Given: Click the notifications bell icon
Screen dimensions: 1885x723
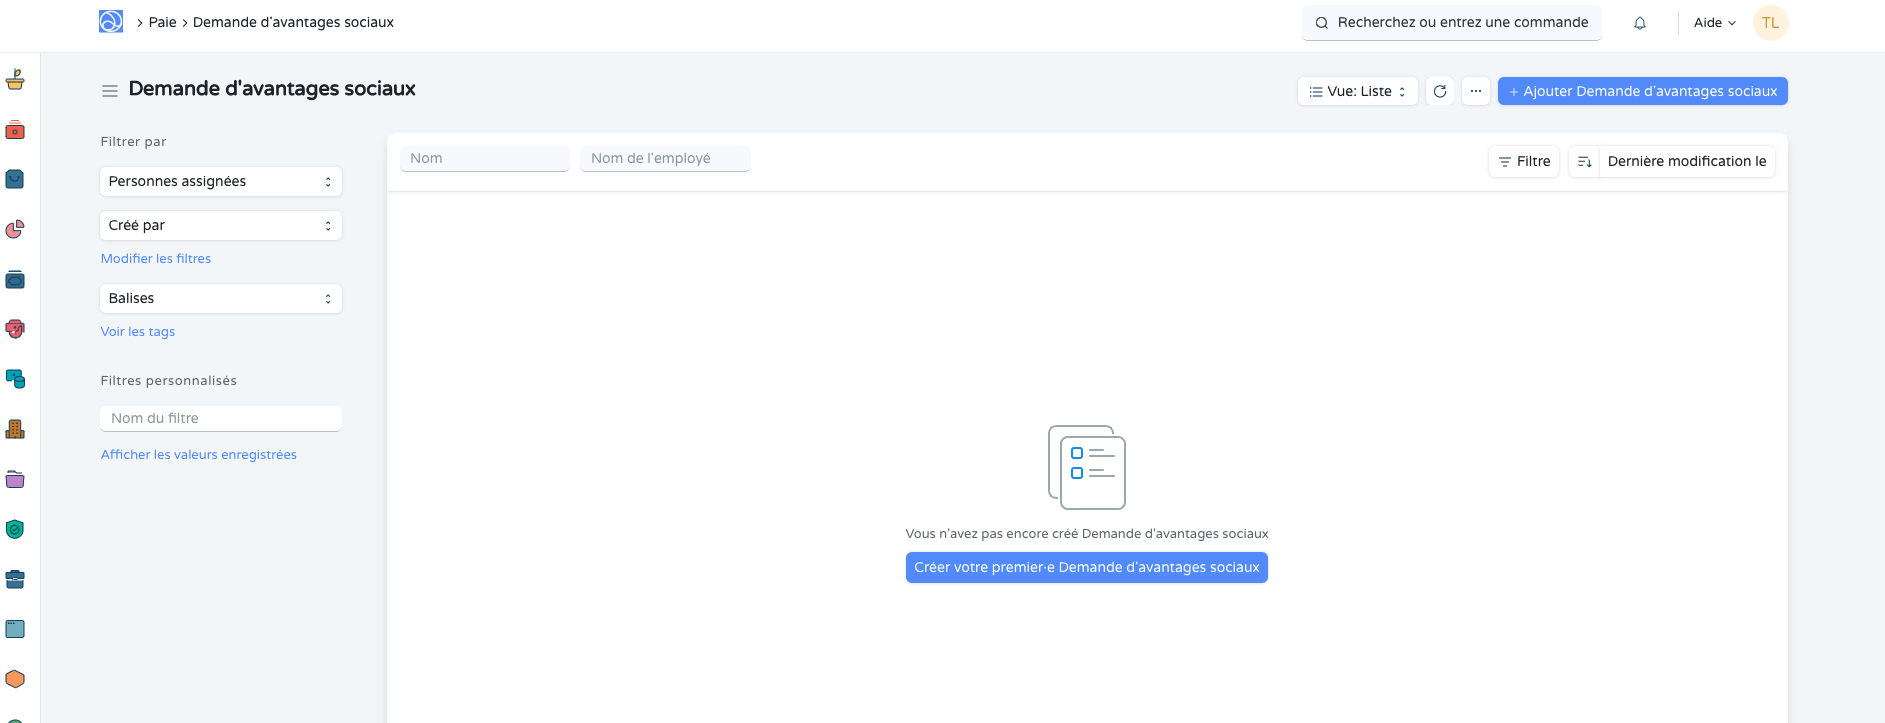Looking at the screenshot, I should [1640, 23].
